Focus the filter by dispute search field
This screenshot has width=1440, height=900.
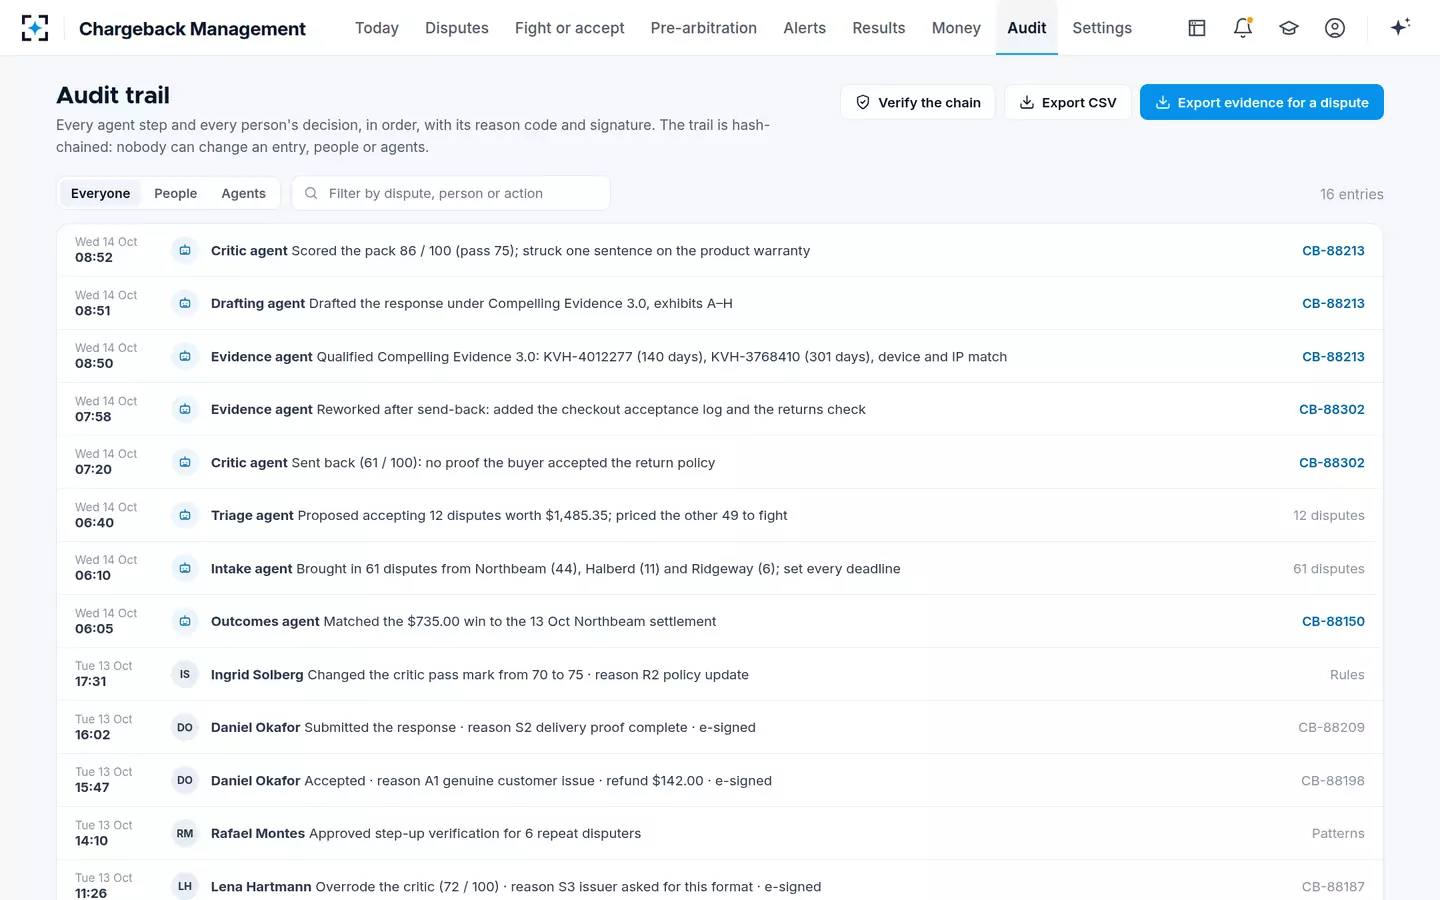(451, 193)
